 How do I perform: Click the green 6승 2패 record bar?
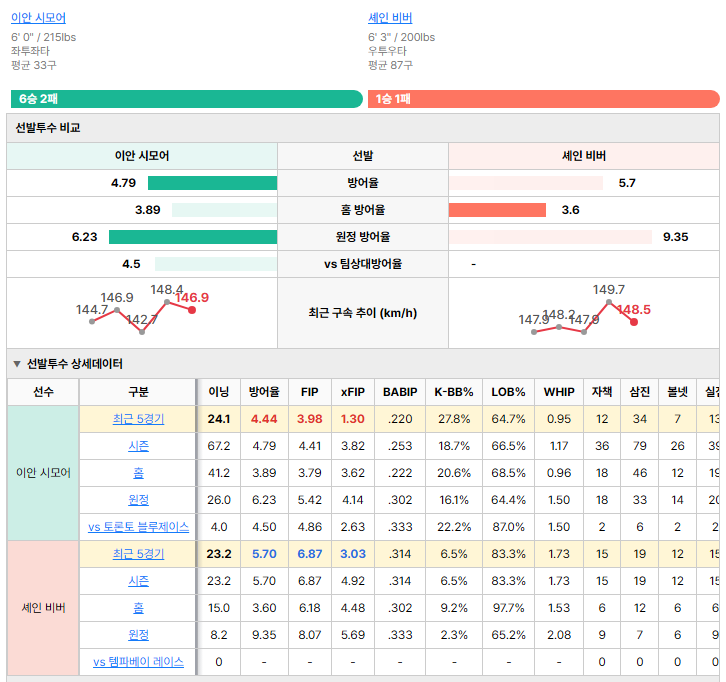tap(187, 99)
